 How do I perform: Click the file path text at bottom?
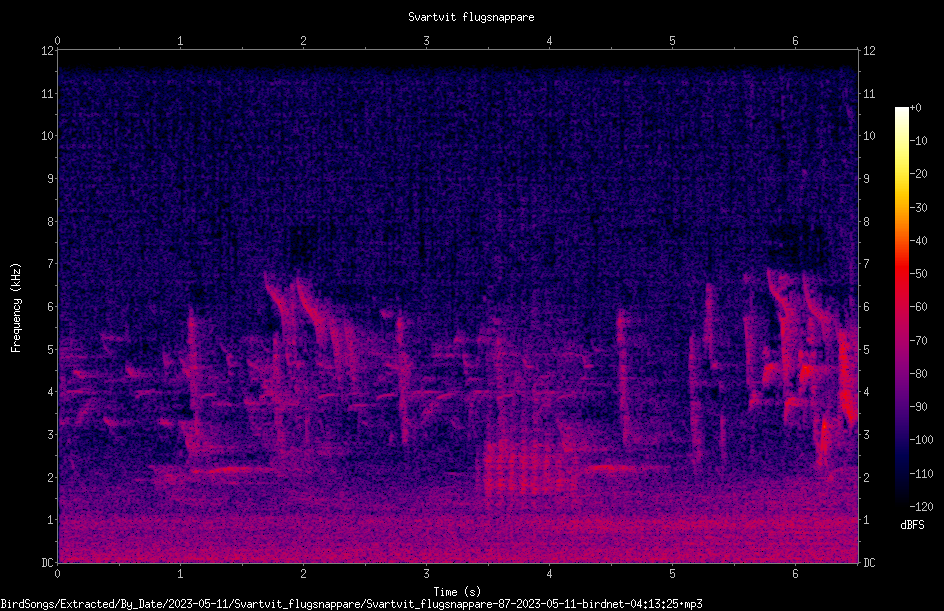(351, 604)
